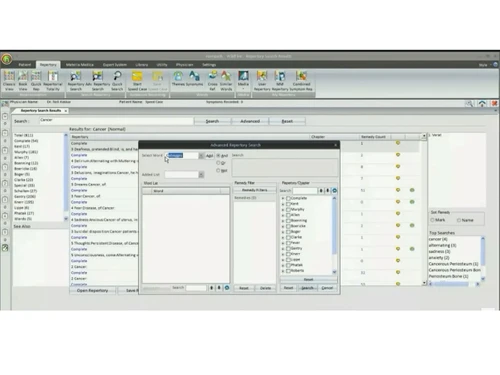Select the Not radio button

(x=218, y=170)
